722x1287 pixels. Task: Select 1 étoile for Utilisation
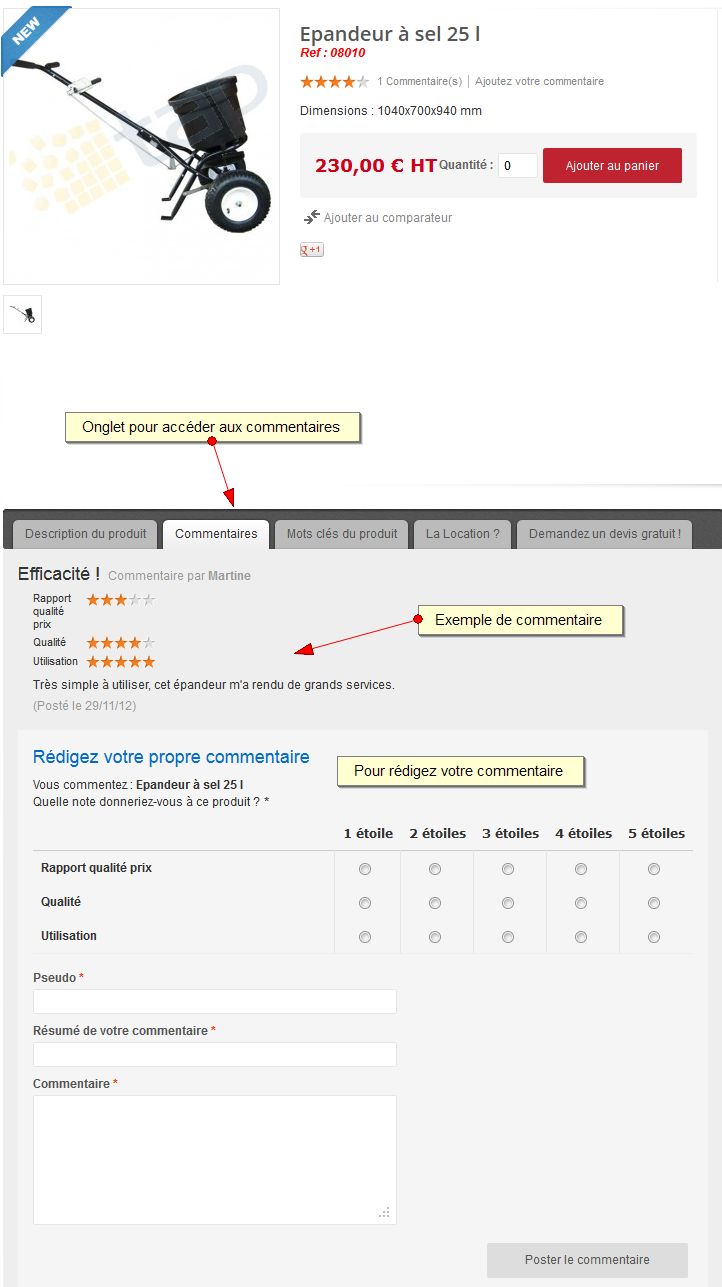[x=365, y=937]
